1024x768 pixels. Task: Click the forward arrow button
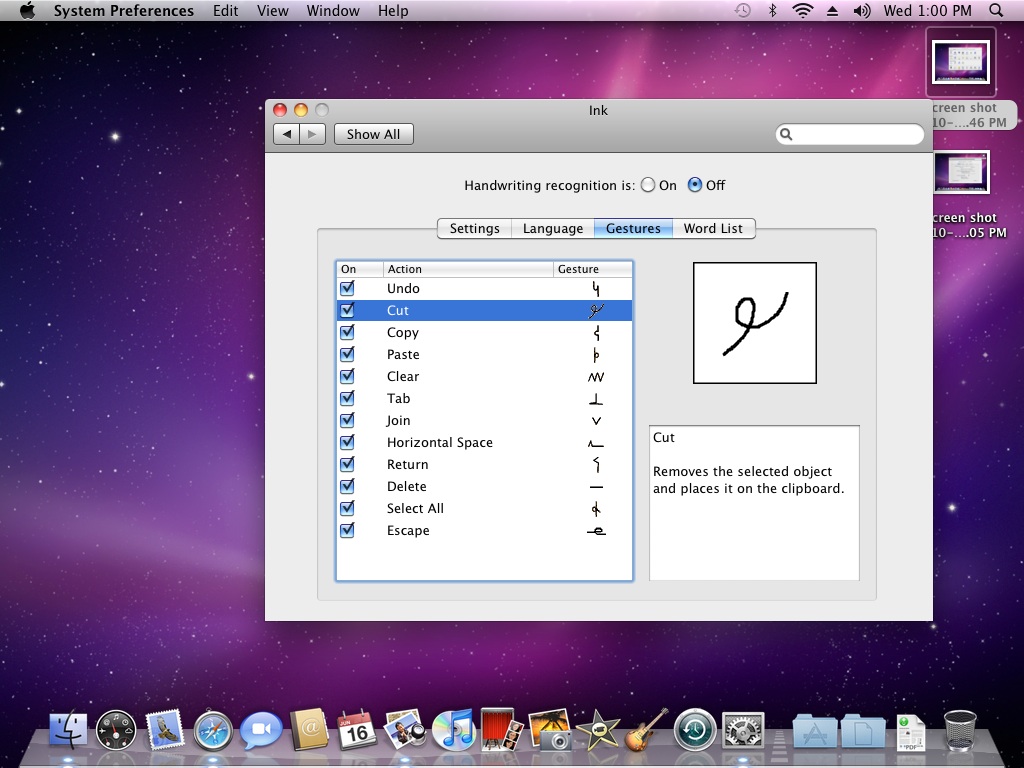coord(312,134)
